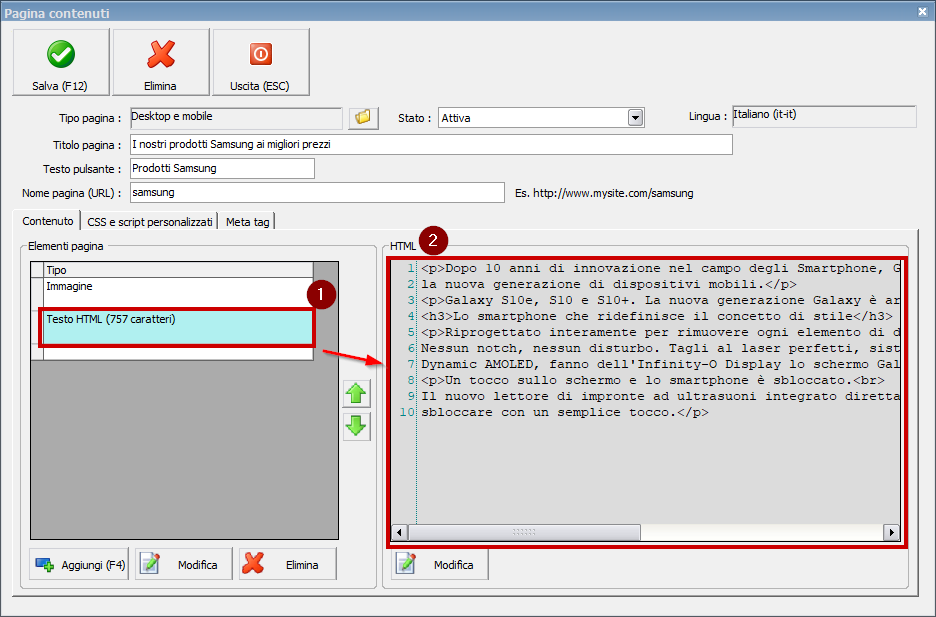Click HTML editor scroll right arrow

tap(891, 532)
